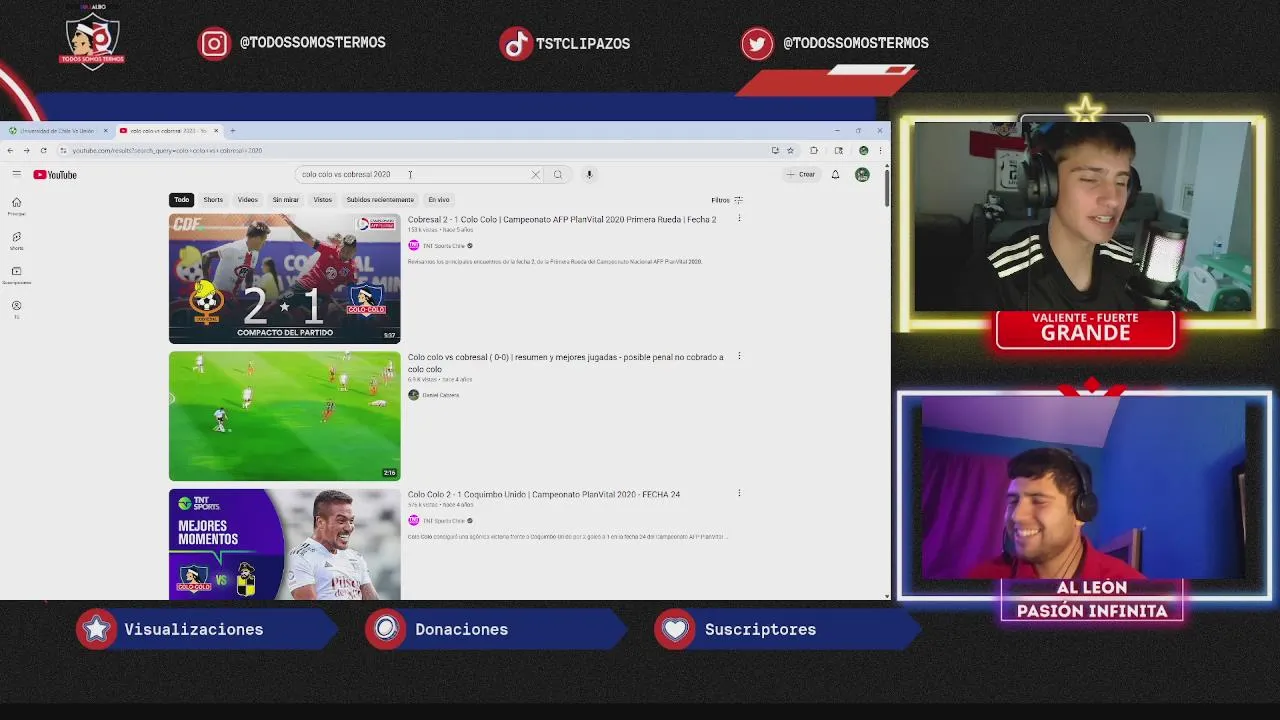Click the Crear button
Screen dimensions: 1280x720
pos(800,175)
